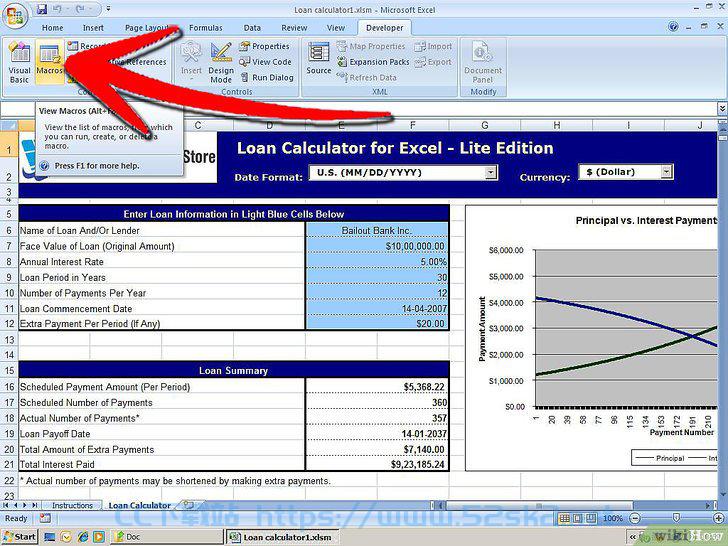Open the Data ribbon tab
Viewport: 728px width, 546px height.
(252, 28)
